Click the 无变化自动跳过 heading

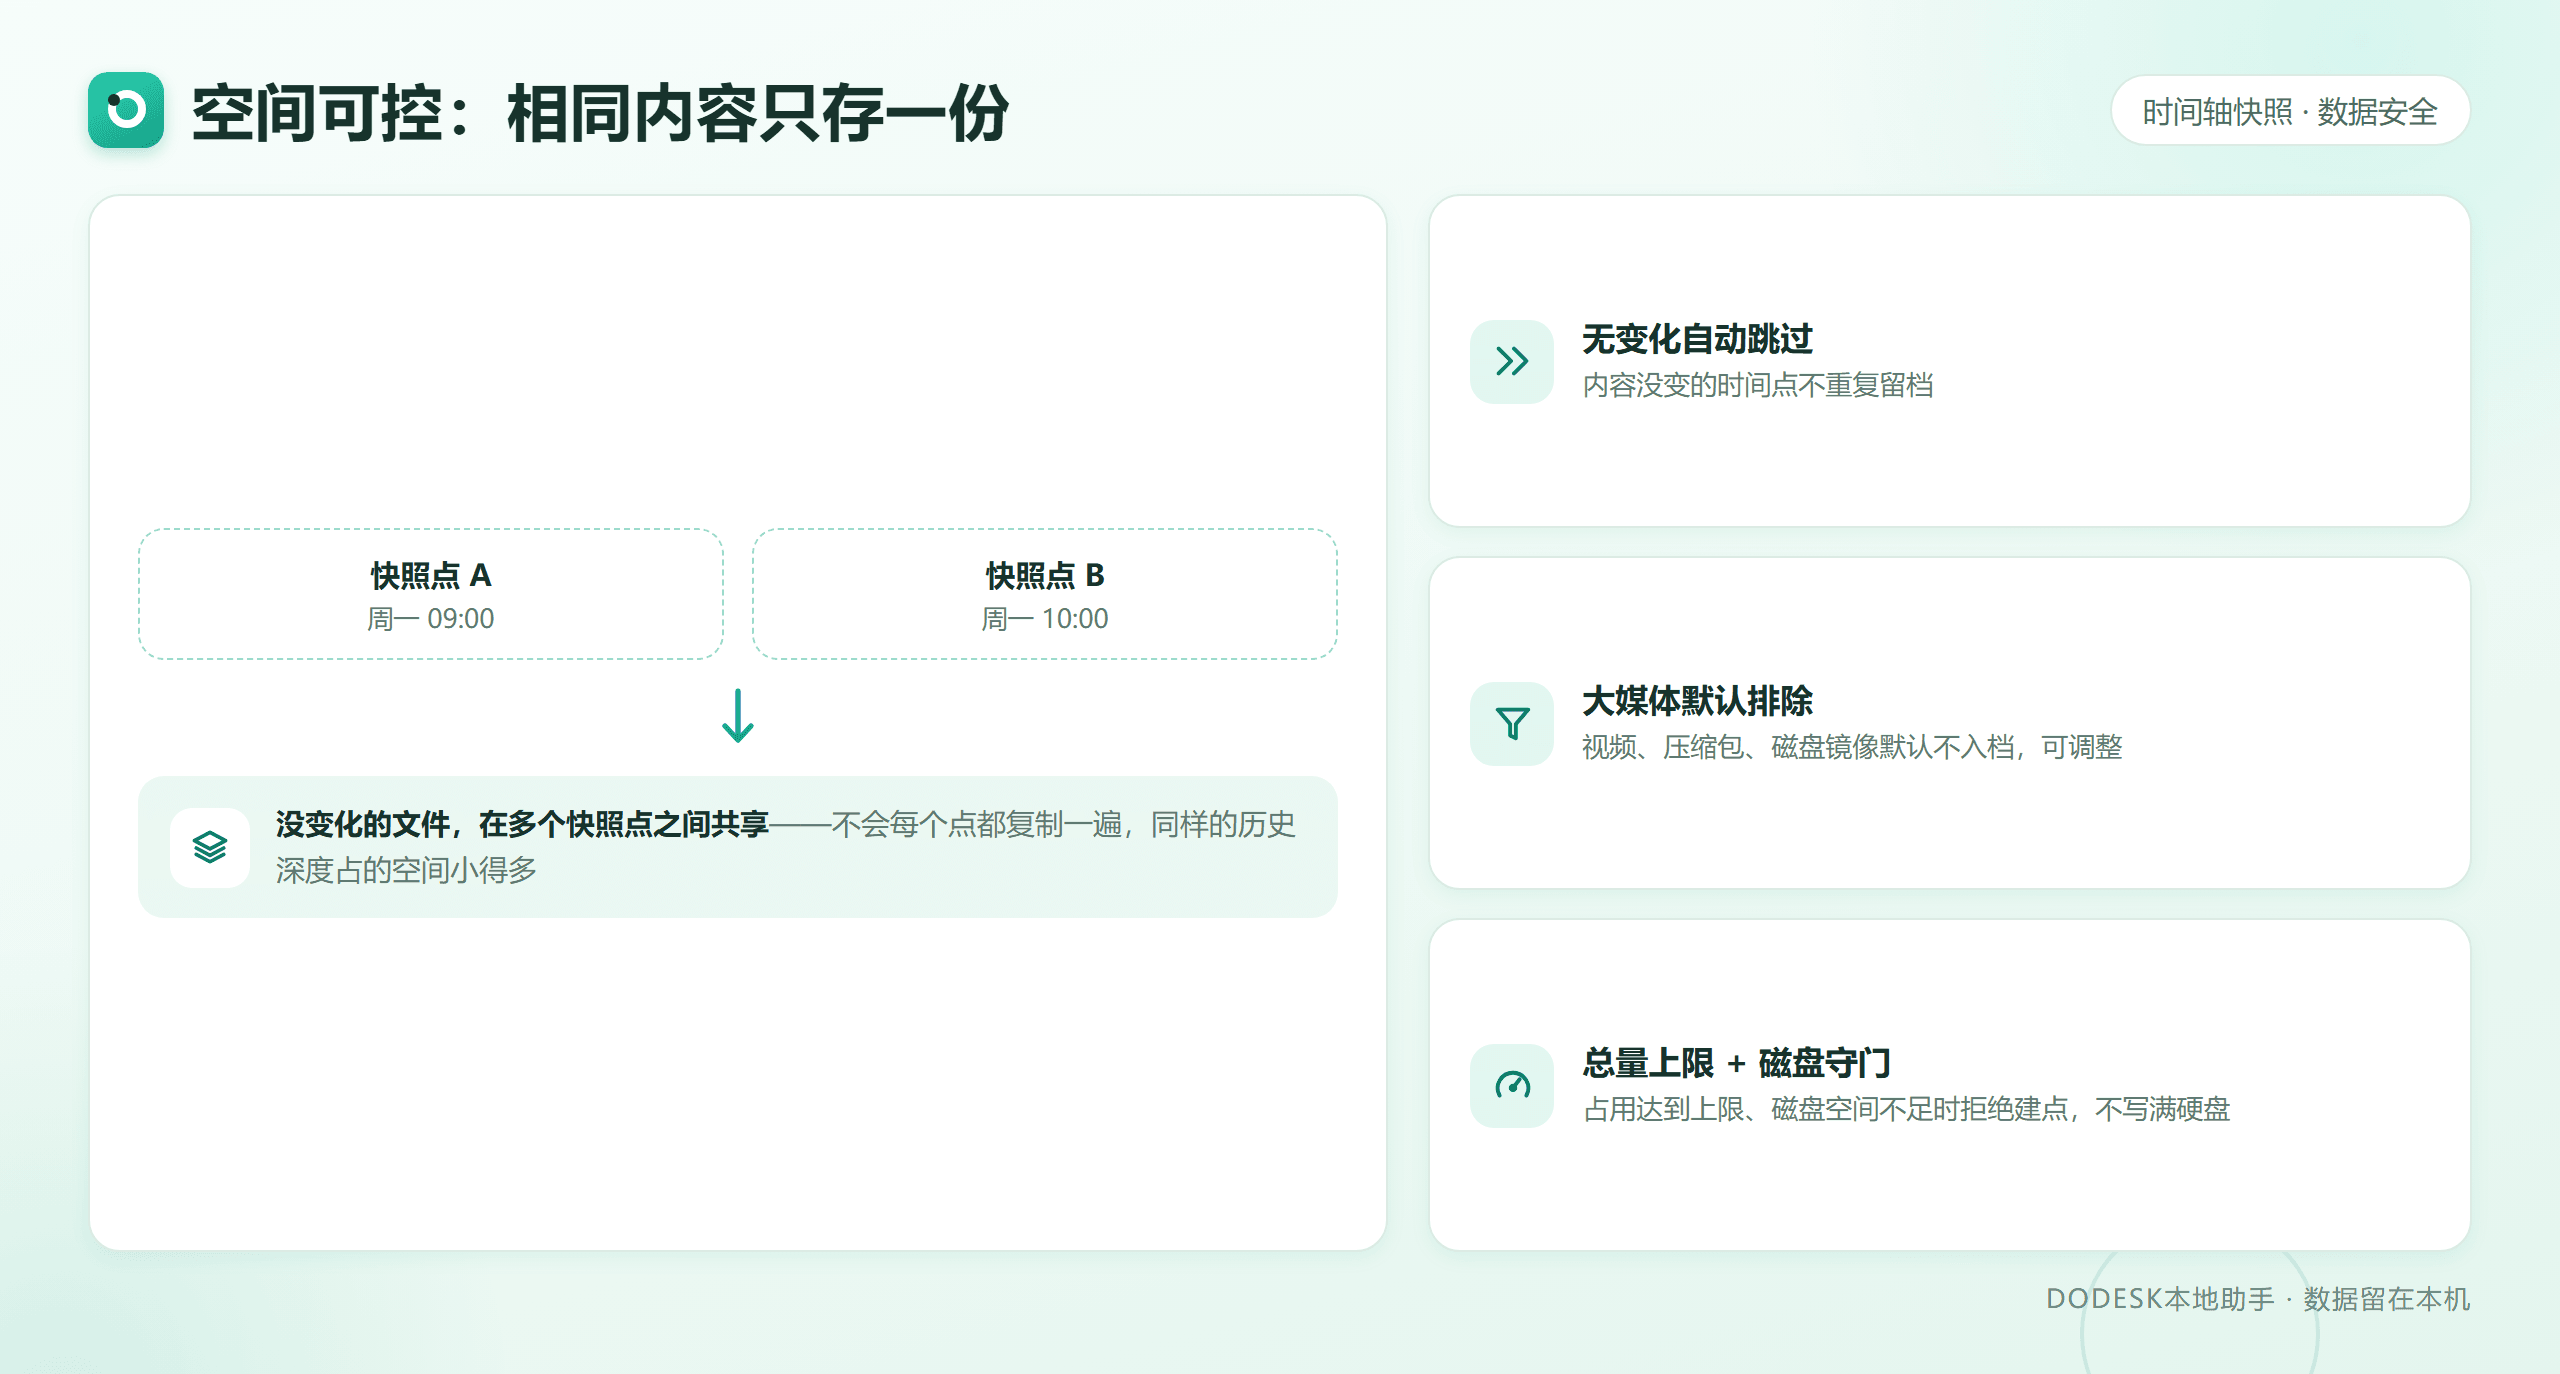[1697, 339]
